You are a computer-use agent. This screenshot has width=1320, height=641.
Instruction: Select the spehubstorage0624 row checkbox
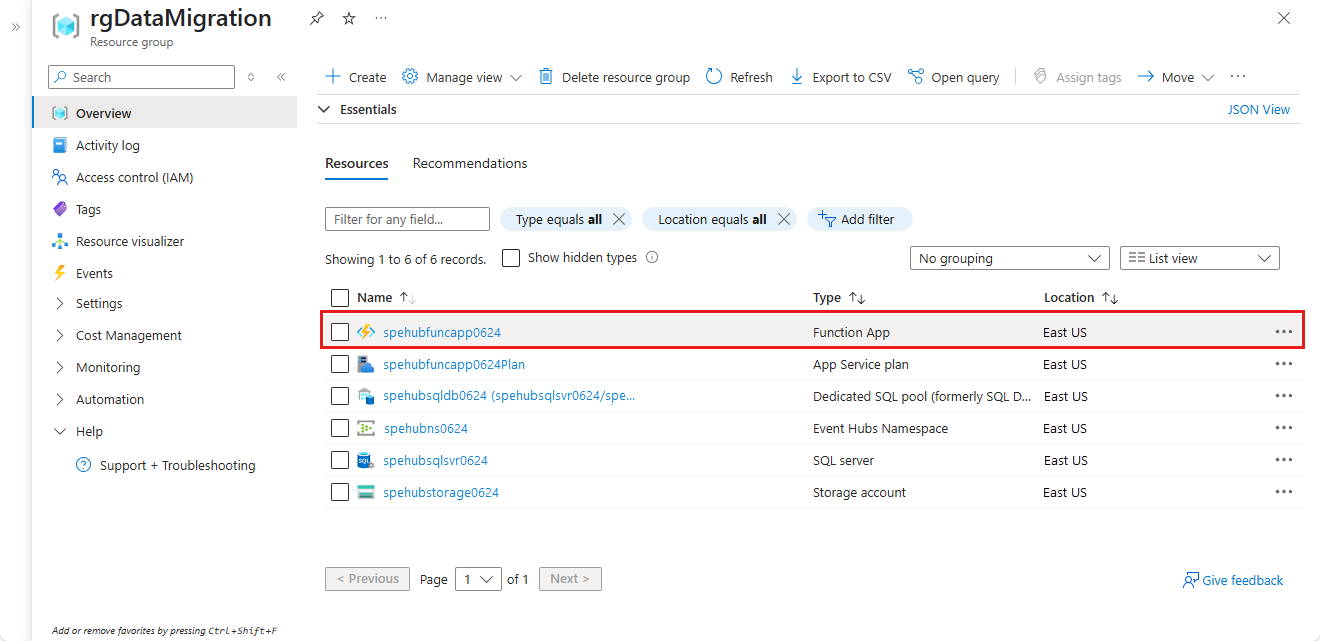click(x=340, y=492)
